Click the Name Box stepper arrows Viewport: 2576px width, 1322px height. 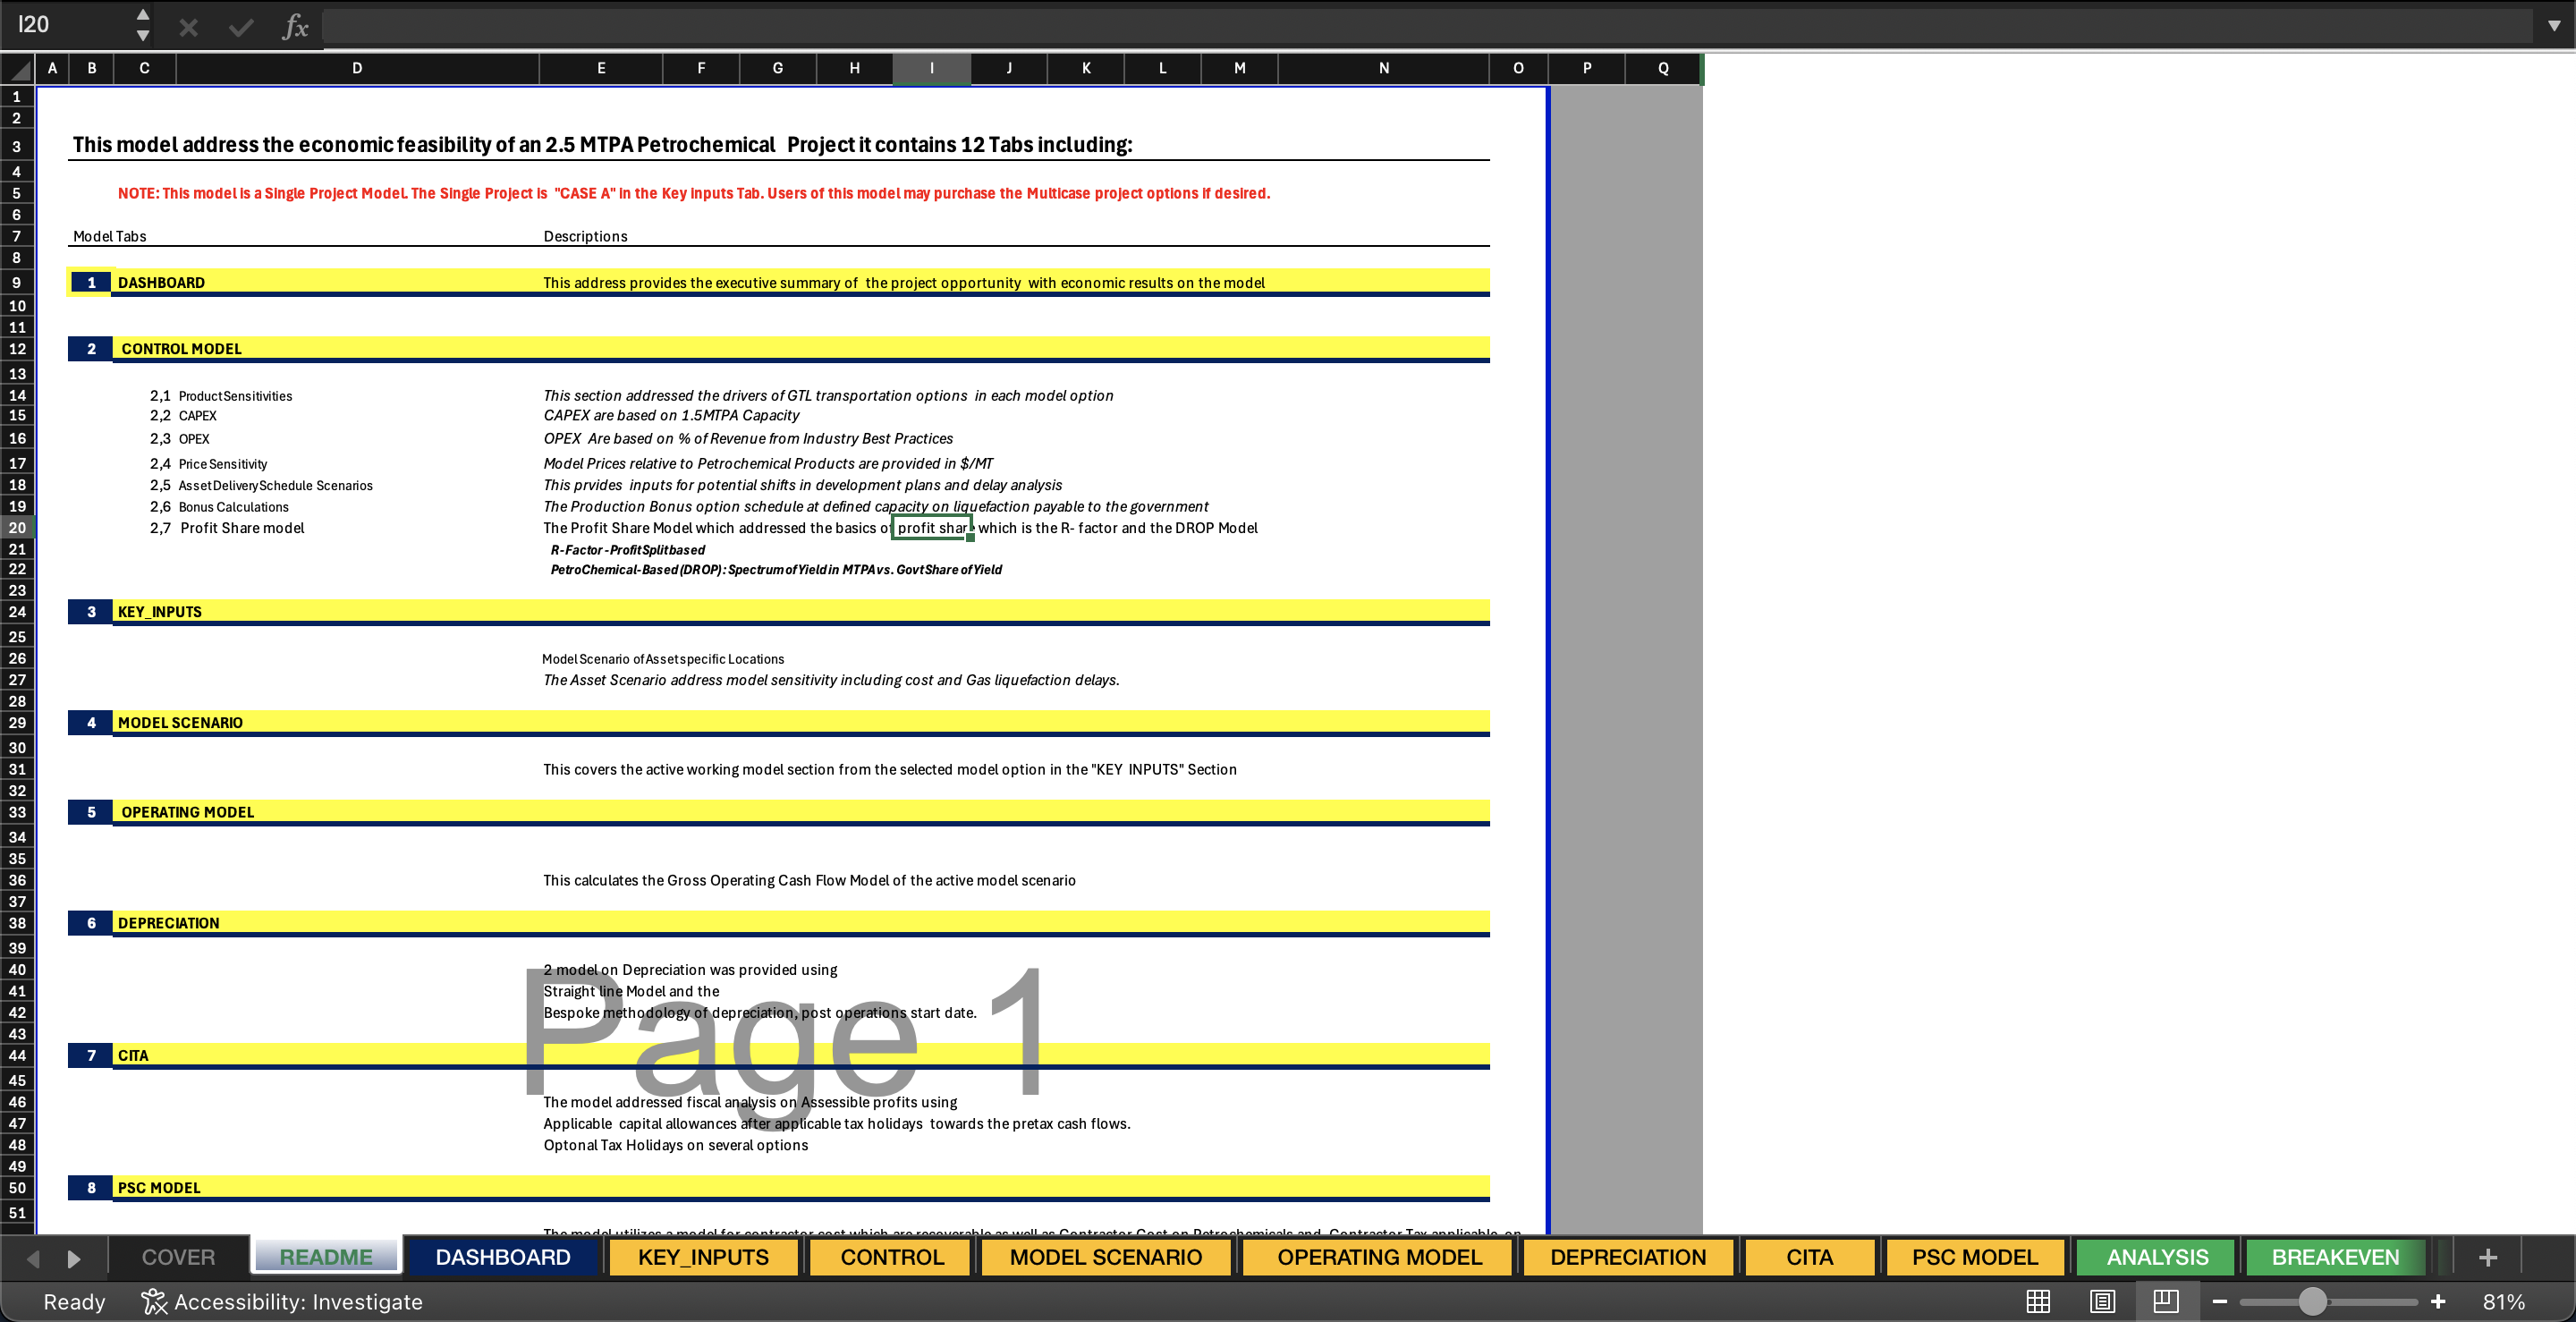pyautogui.click(x=143, y=25)
